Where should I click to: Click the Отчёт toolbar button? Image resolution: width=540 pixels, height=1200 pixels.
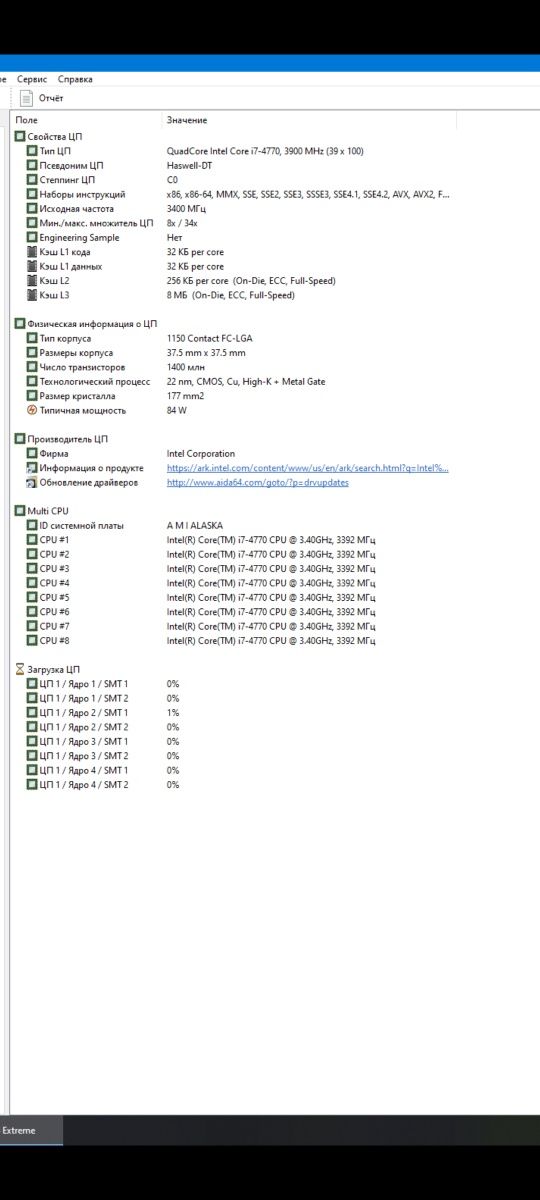[x=42, y=98]
